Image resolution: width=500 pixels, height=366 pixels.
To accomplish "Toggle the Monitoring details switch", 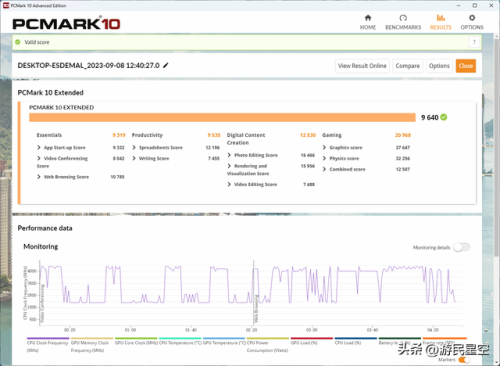I will coord(462,247).
